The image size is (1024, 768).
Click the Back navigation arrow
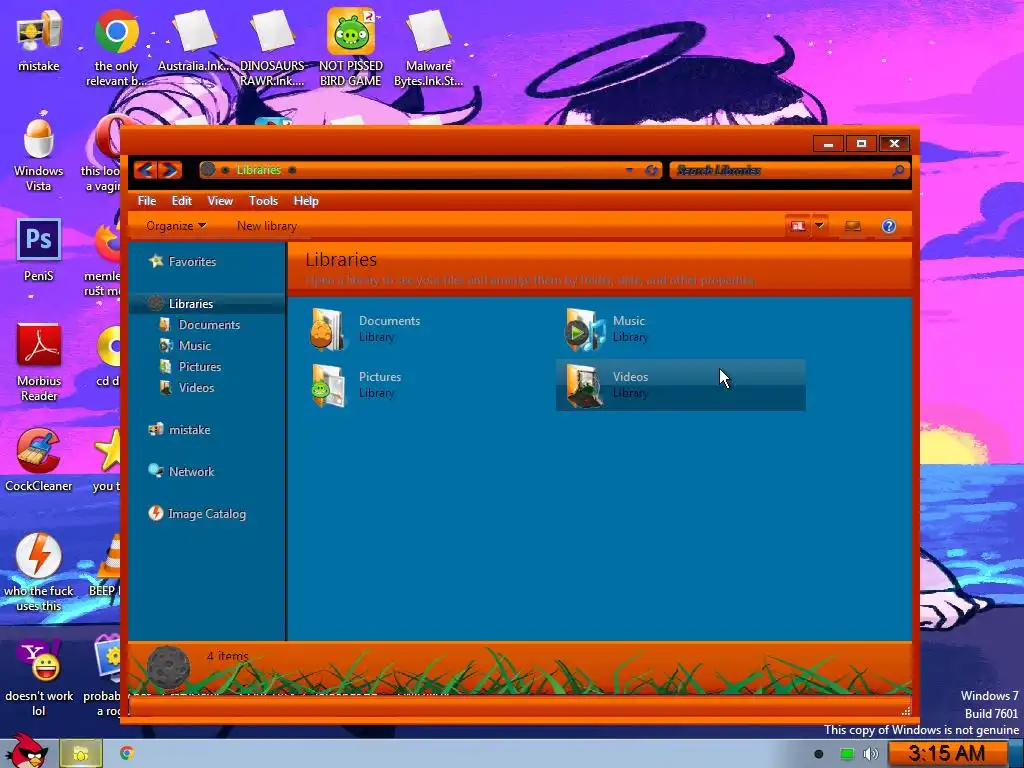point(145,170)
